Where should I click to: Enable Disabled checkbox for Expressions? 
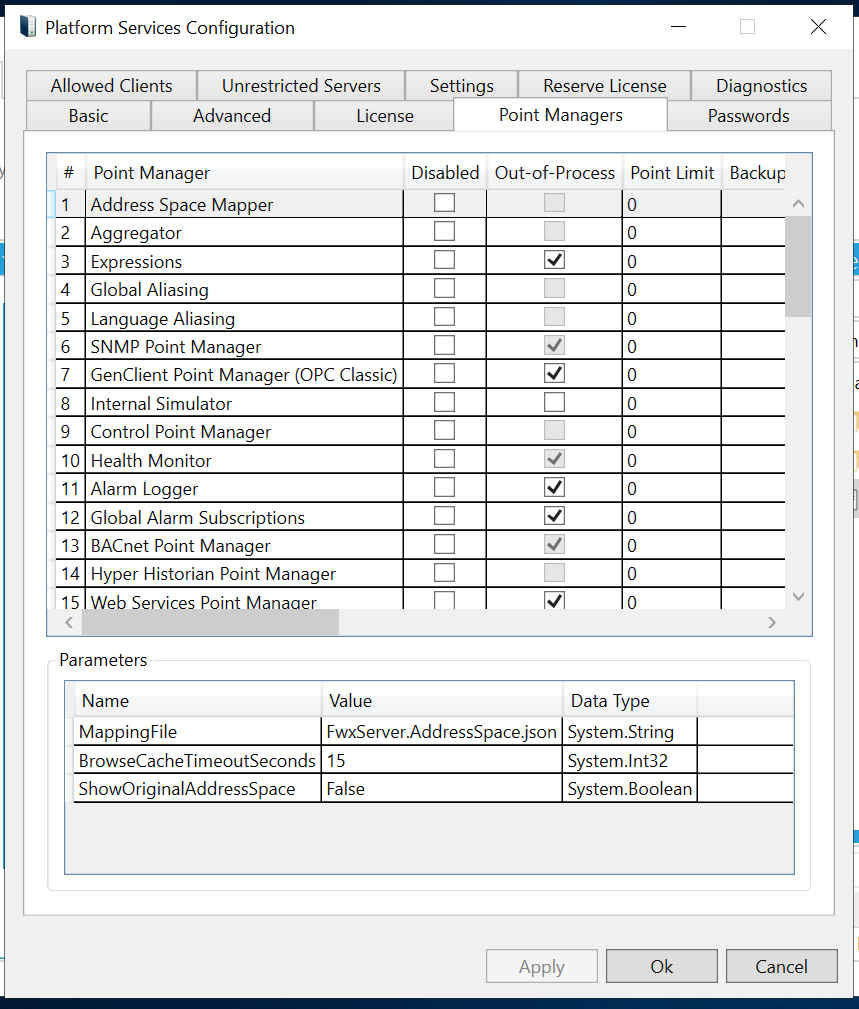tap(444, 260)
